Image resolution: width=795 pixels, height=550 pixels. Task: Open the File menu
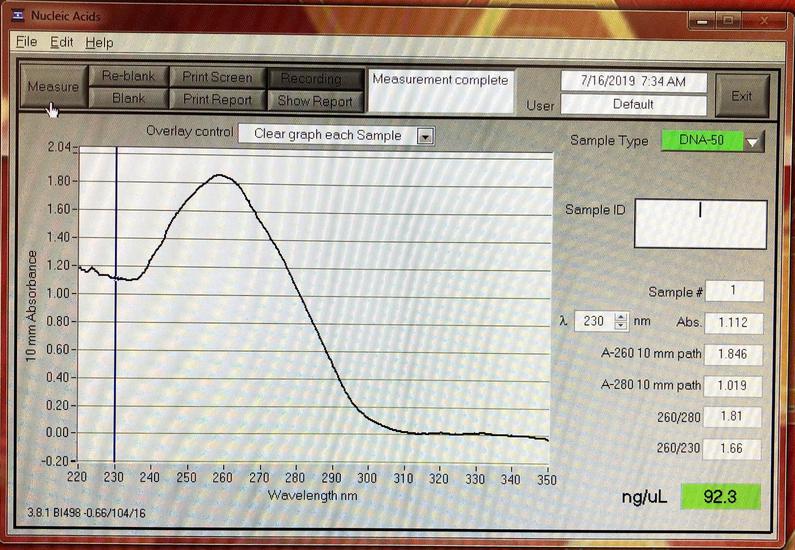[x=26, y=42]
